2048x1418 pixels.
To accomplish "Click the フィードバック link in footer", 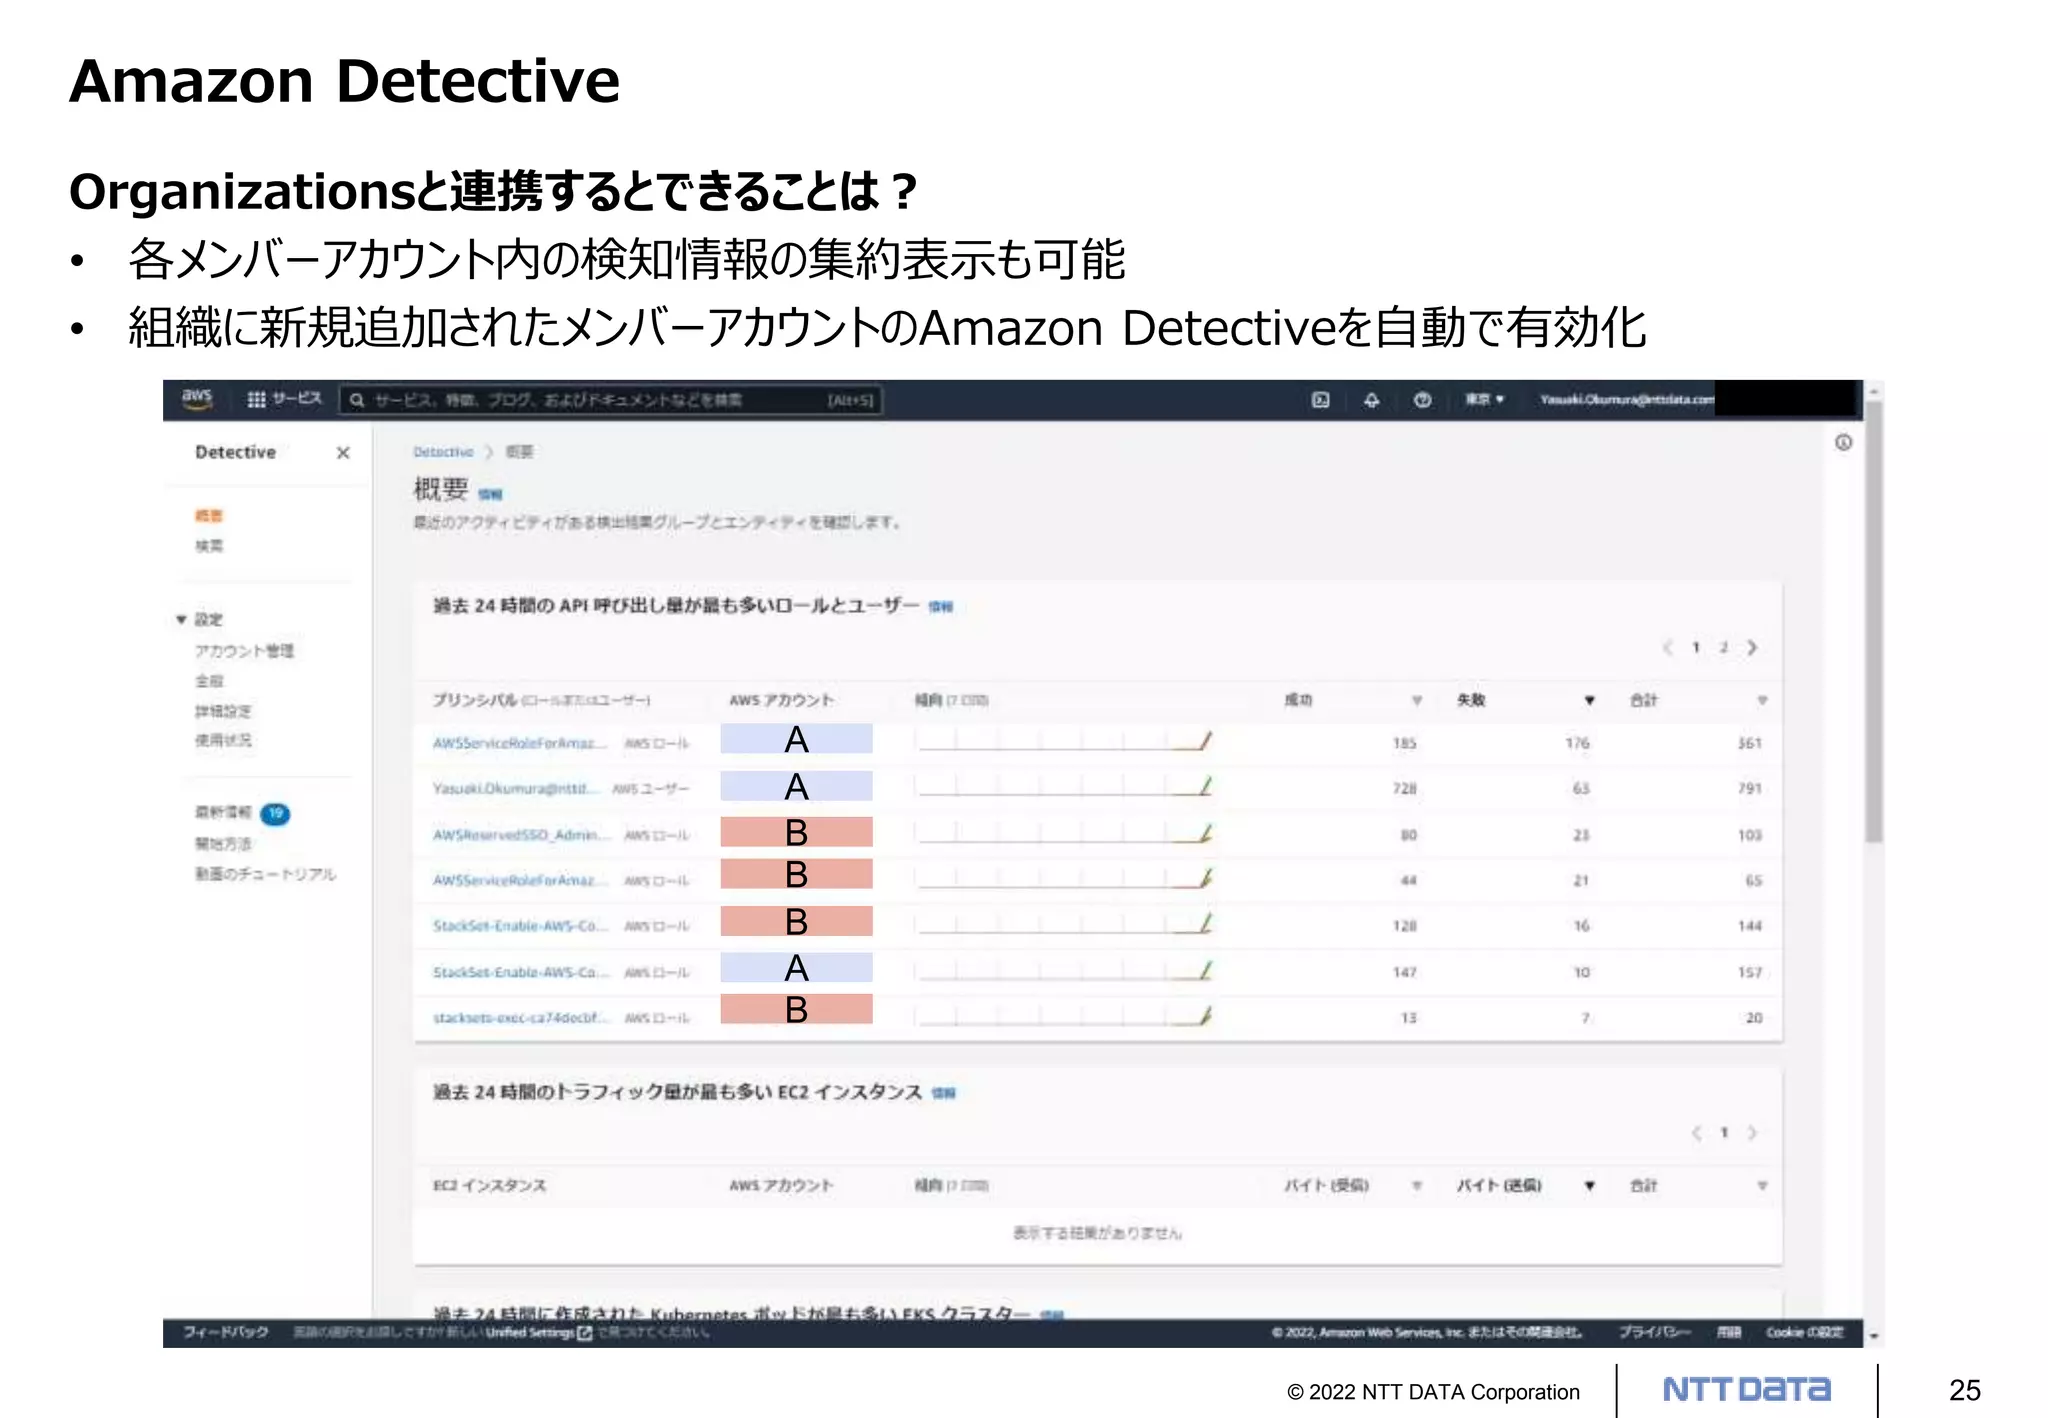I will (x=226, y=1332).
